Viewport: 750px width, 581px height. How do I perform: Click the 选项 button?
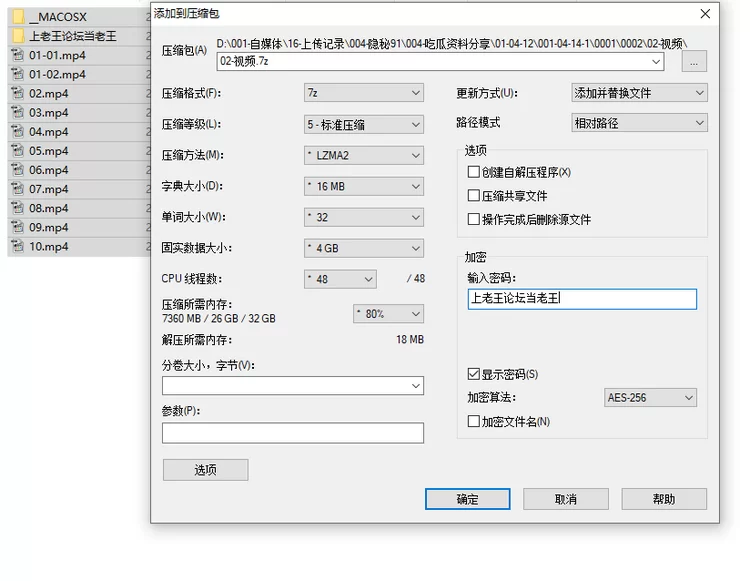205,470
